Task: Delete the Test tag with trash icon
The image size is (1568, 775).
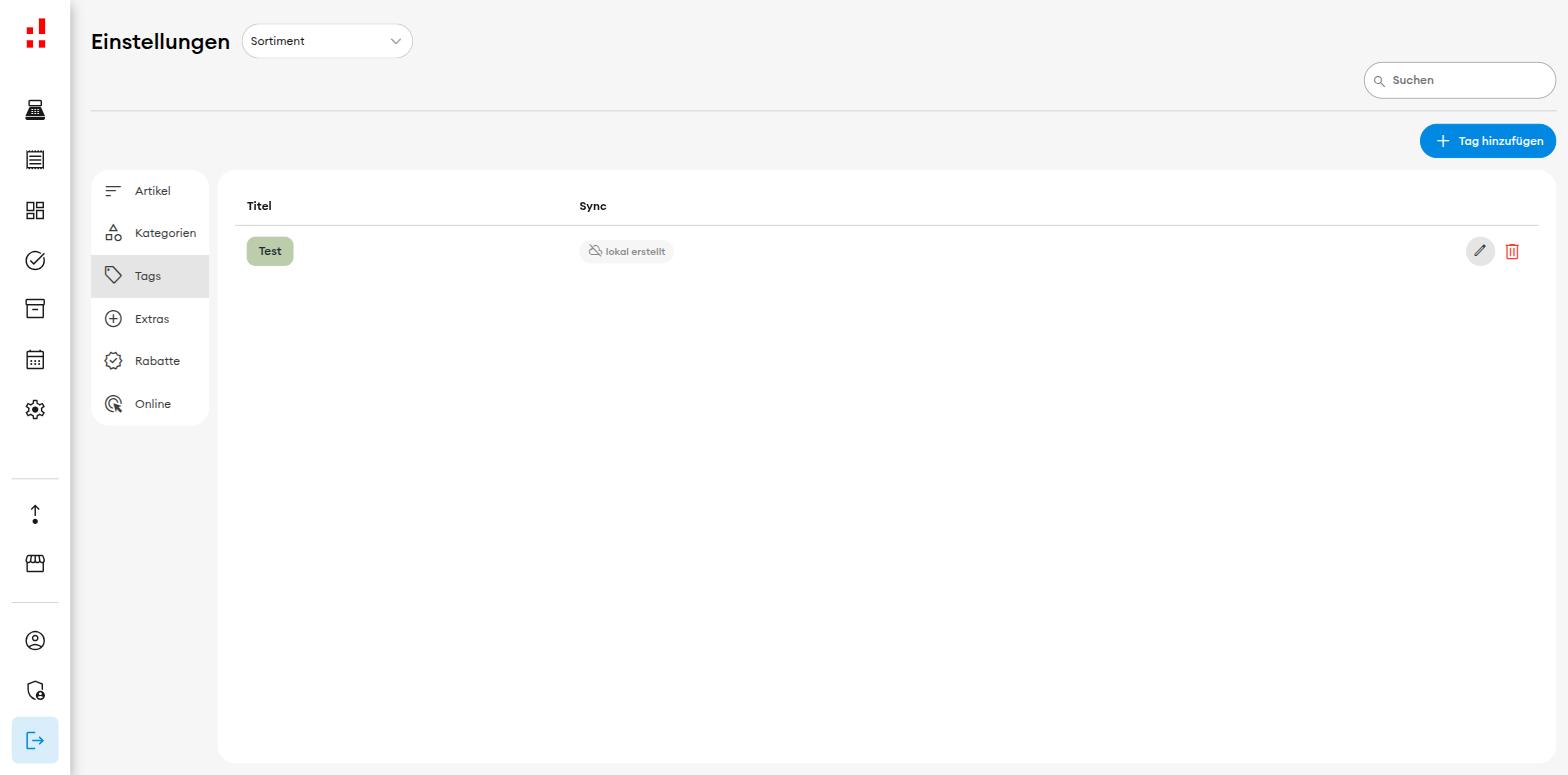Action: point(1512,252)
